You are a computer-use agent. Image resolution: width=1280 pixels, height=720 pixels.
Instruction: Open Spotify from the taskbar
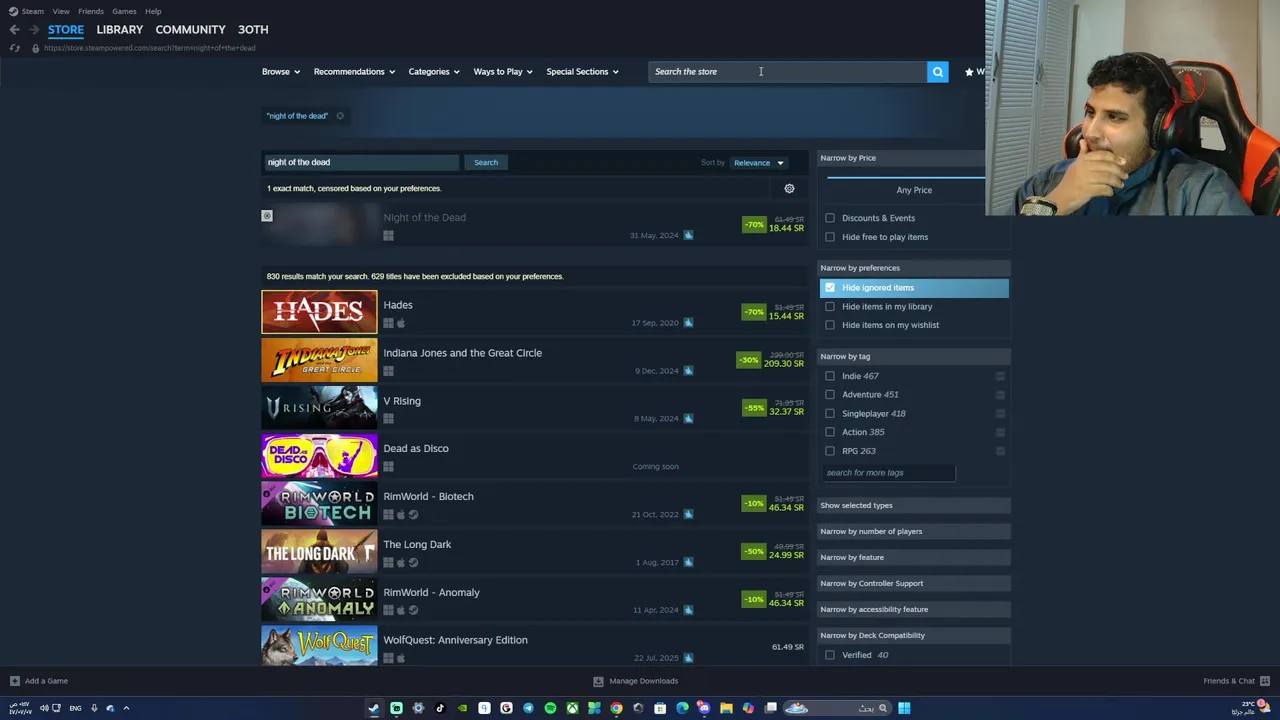(550, 708)
